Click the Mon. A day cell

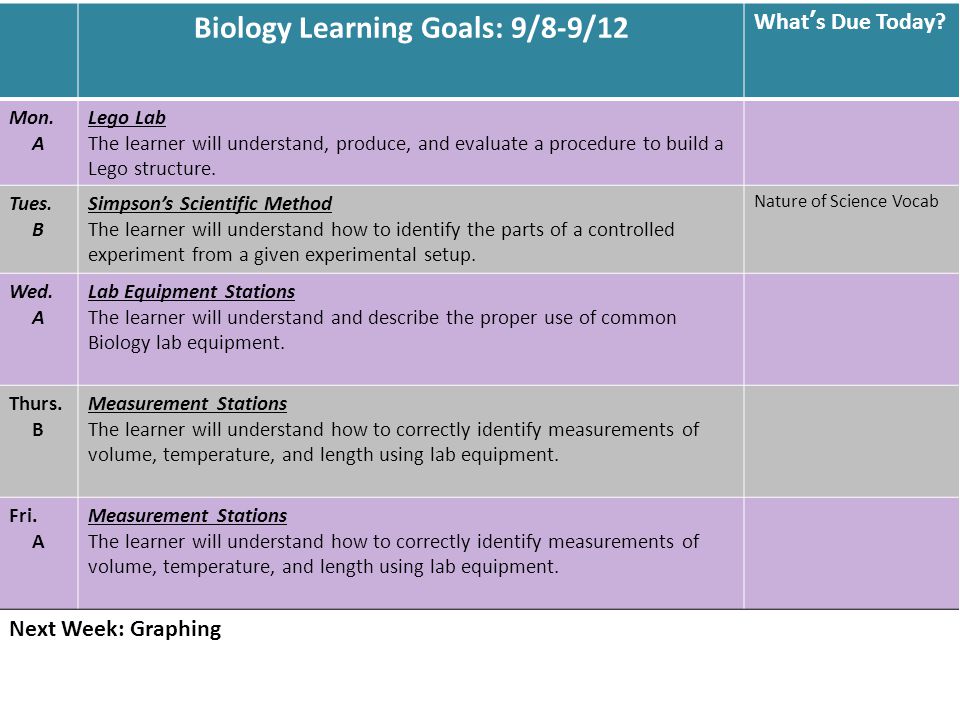pyautogui.click(x=39, y=143)
